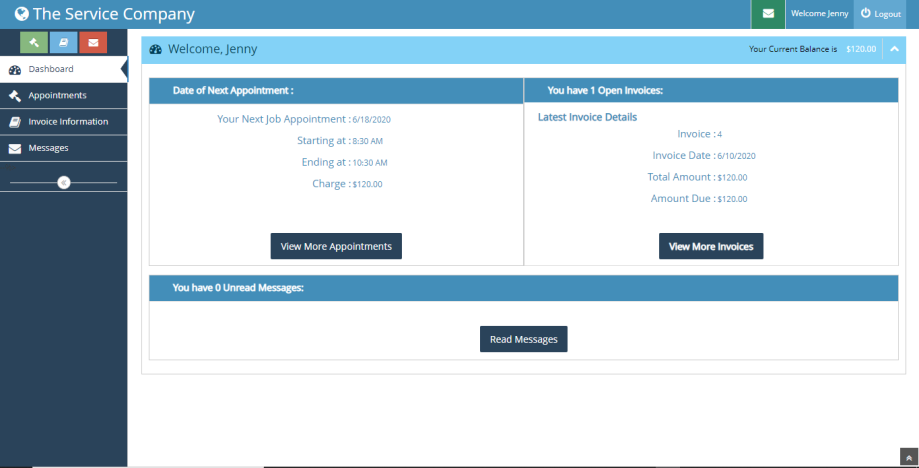Collapse the Welcome panel with the chevron
Viewport: 919px width, 468px height.
coord(894,49)
